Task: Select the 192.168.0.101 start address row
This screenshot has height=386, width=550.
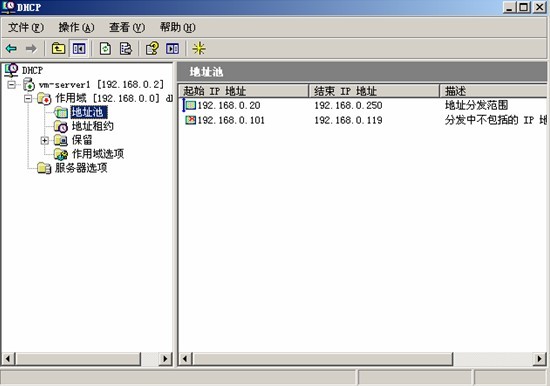Action: click(231, 120)
